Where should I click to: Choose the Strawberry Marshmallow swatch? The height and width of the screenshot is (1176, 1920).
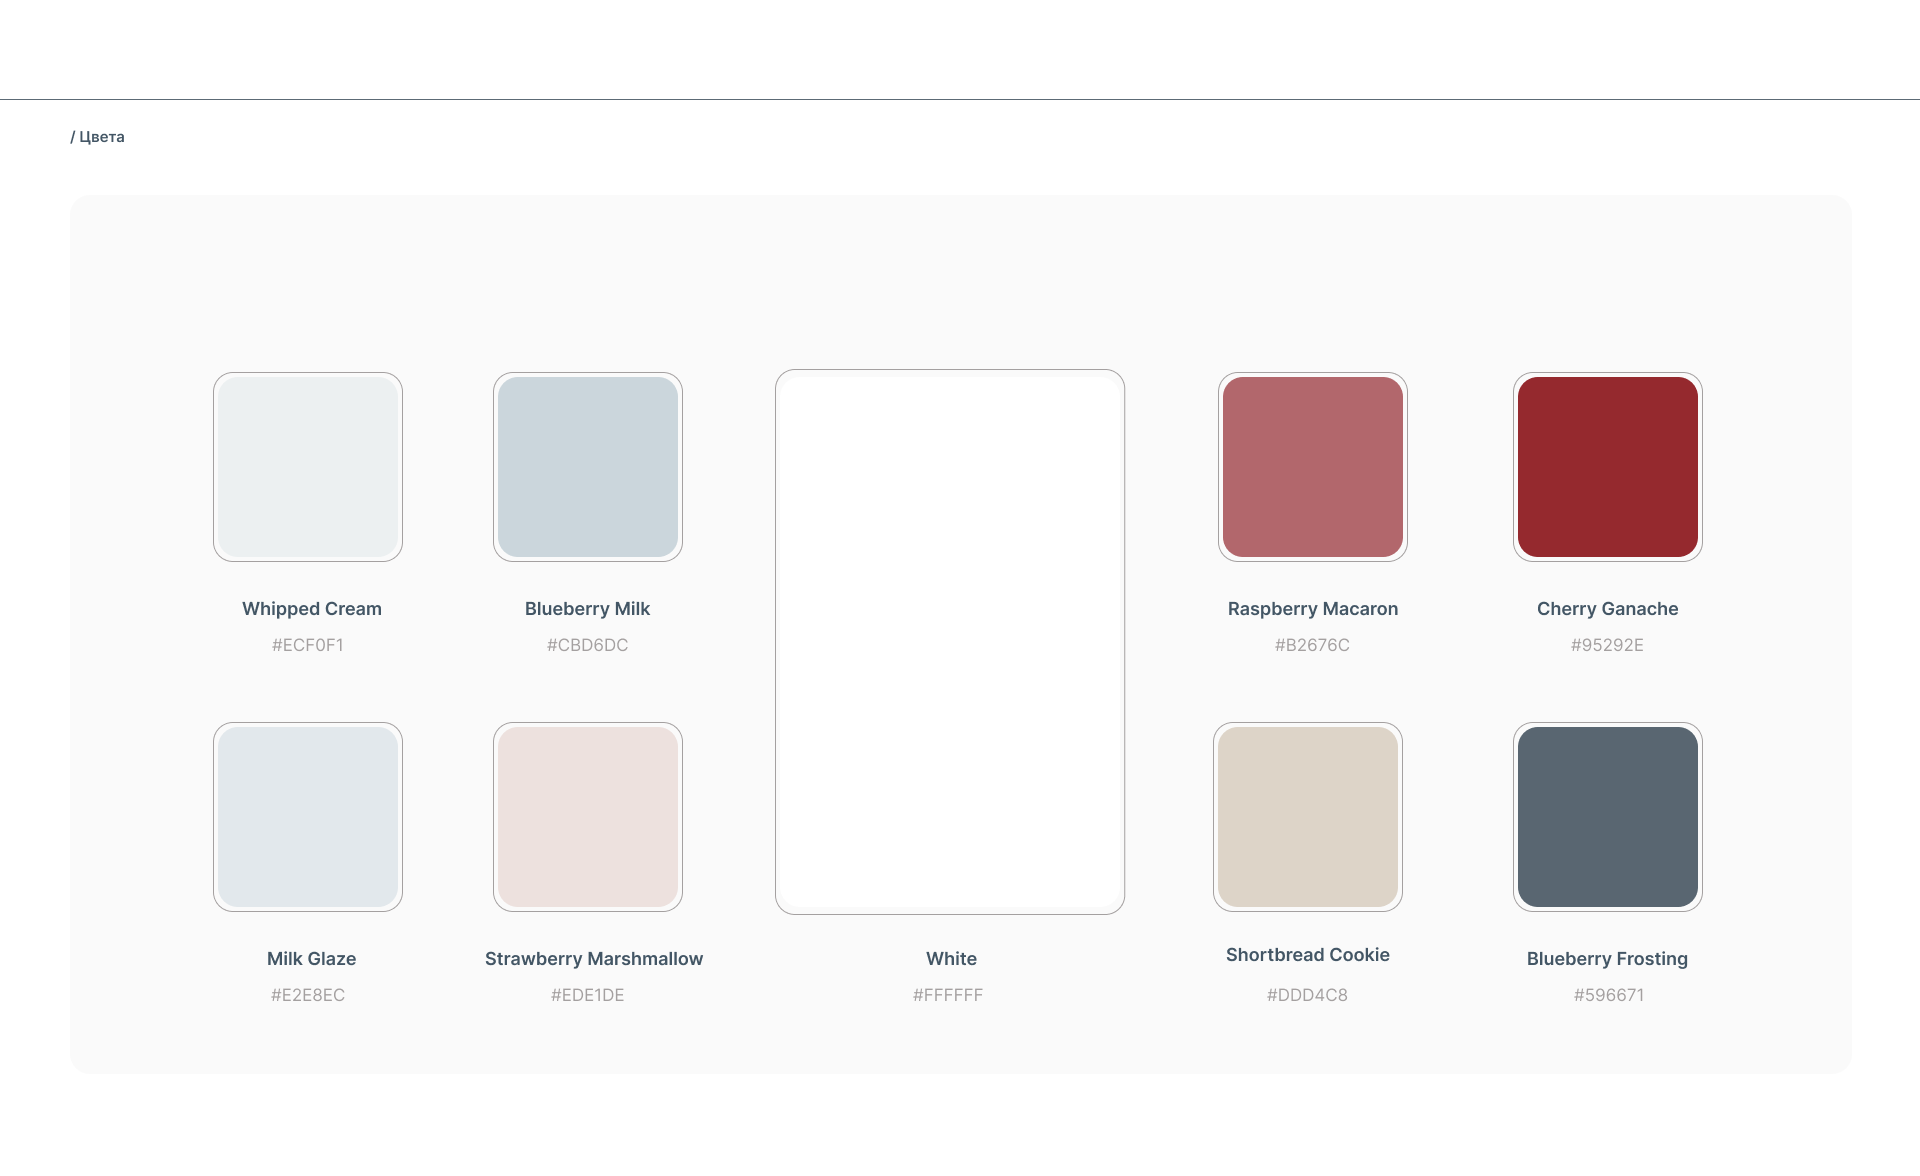click(588, 817)
